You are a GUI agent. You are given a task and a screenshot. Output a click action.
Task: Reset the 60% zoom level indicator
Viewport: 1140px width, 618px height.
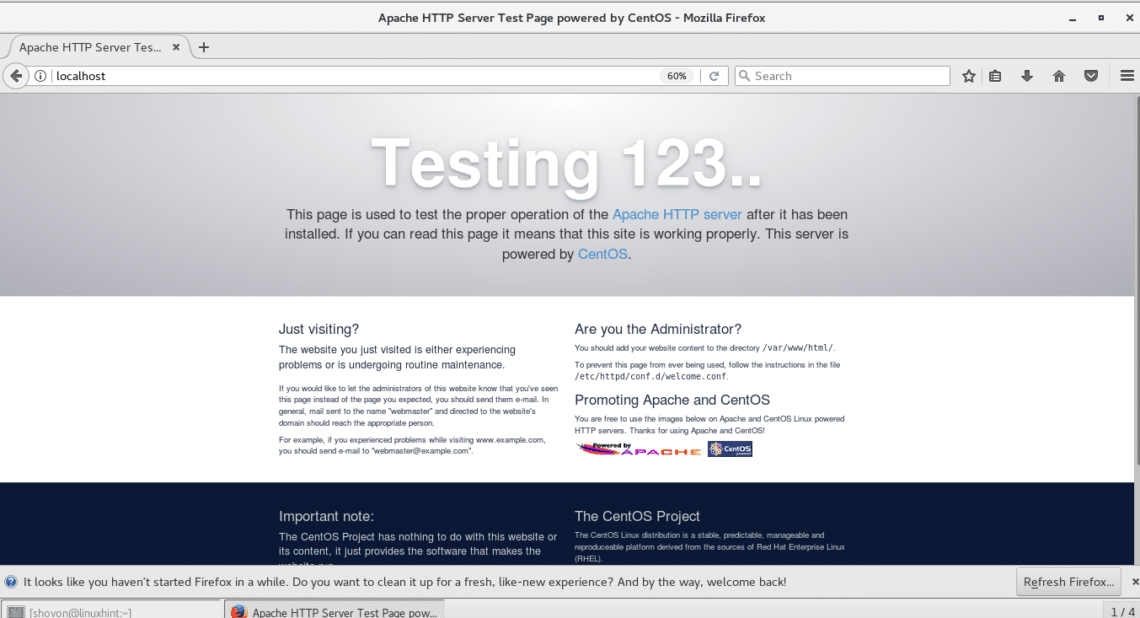point(676,76)
